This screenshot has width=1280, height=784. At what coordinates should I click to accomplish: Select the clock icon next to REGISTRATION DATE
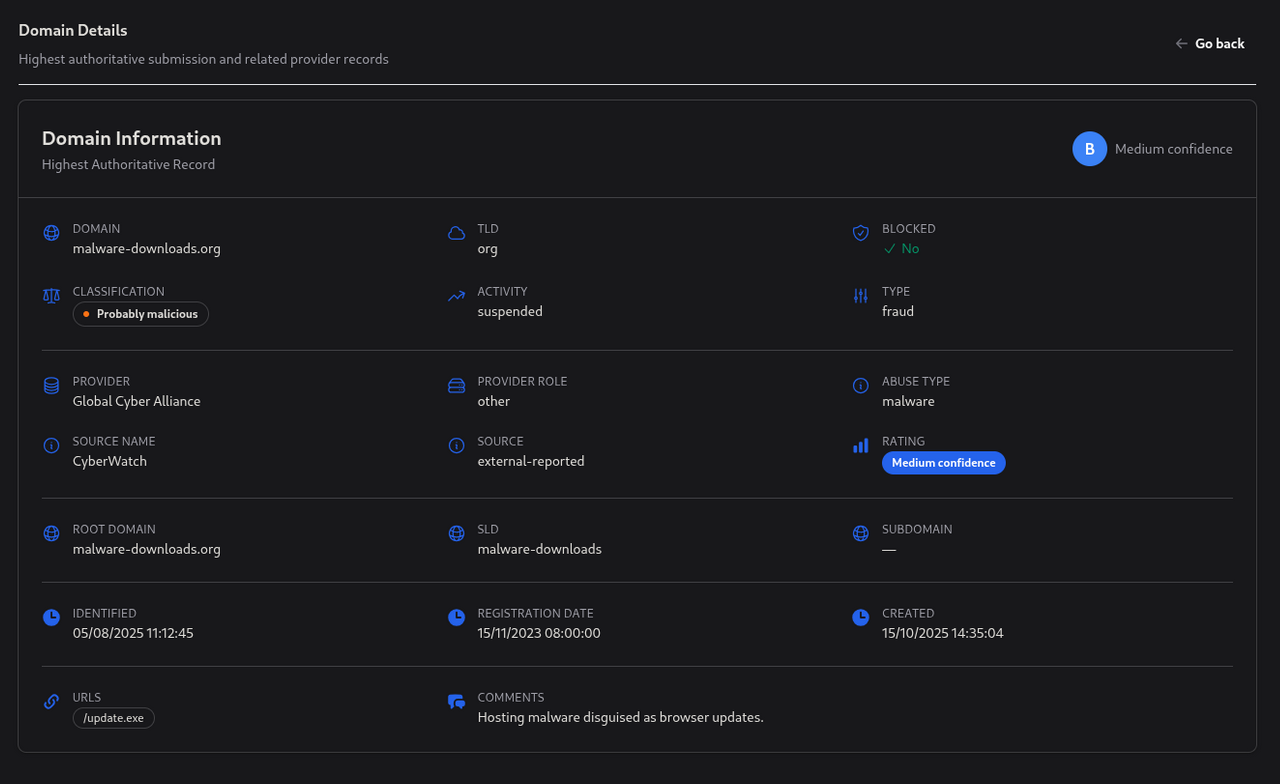pos(456,617)
